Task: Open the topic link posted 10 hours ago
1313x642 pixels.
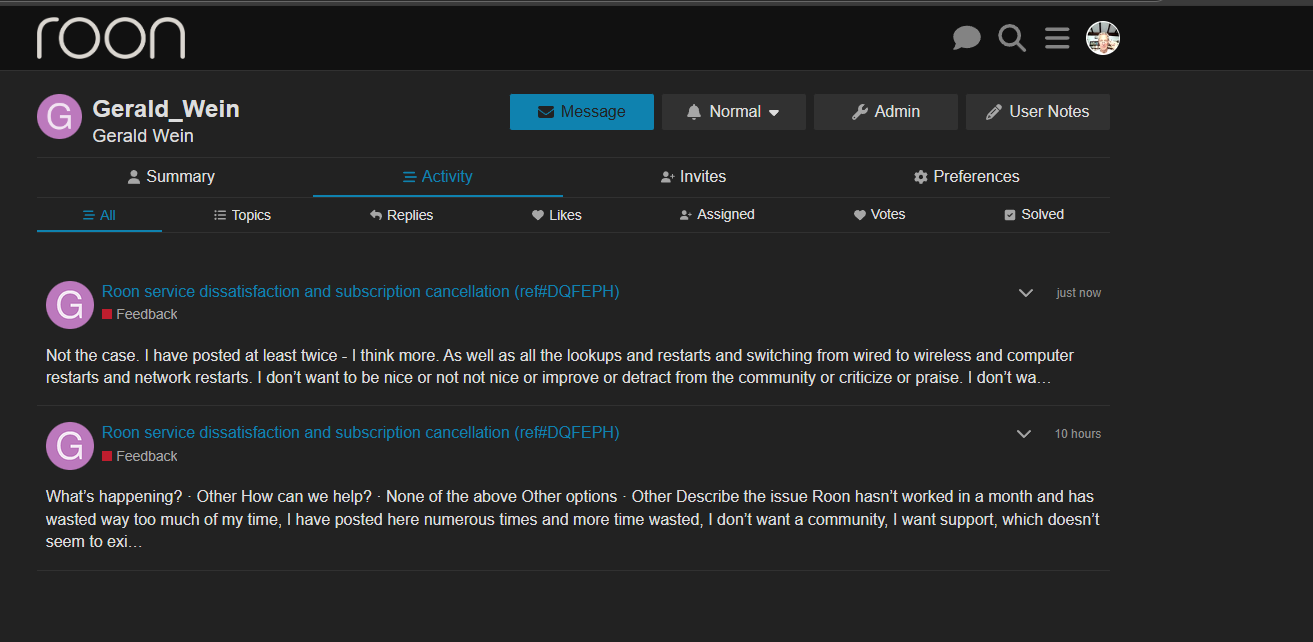Action: 361,433
